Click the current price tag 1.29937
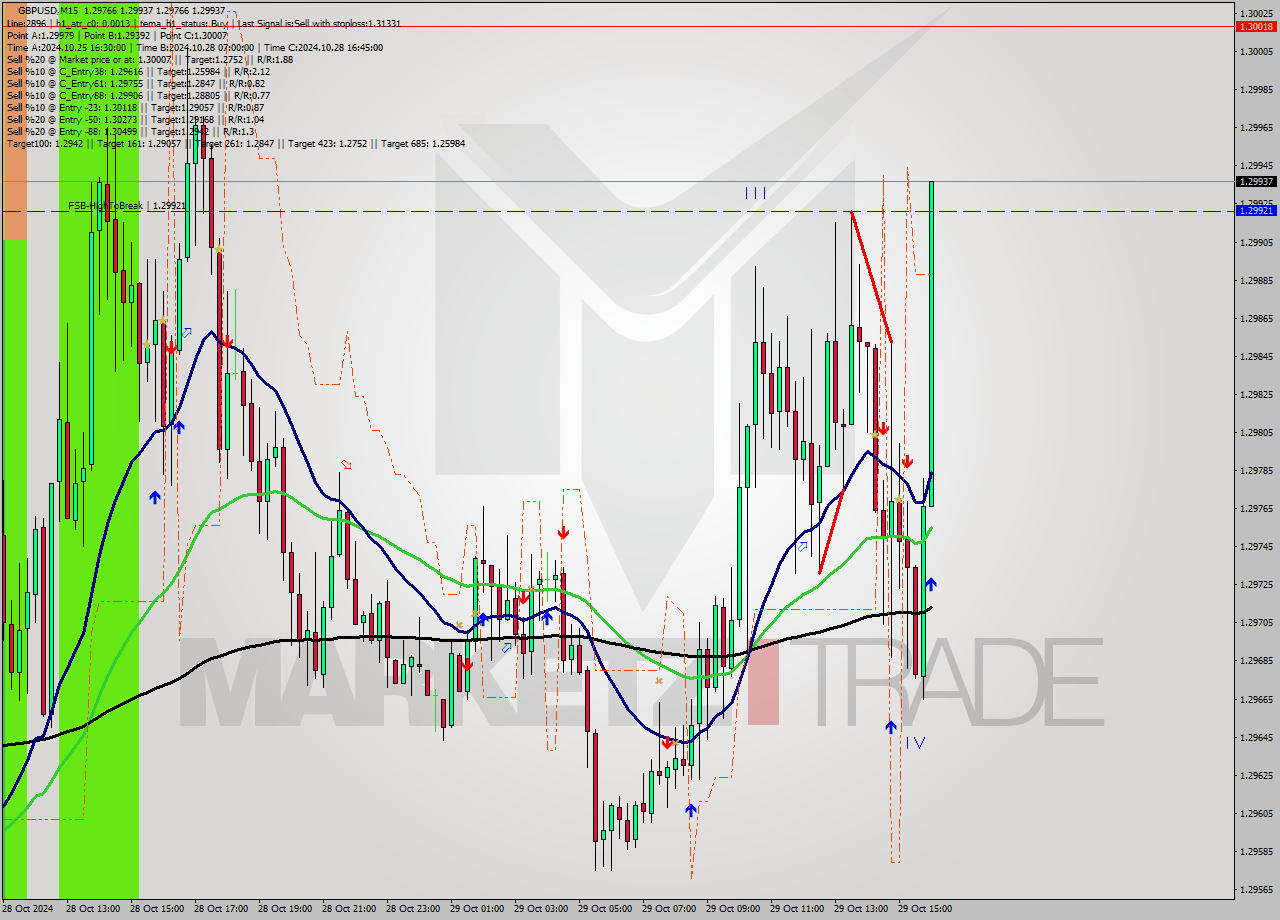Viewport: 1280px width, 920px height. (1255, 181)
